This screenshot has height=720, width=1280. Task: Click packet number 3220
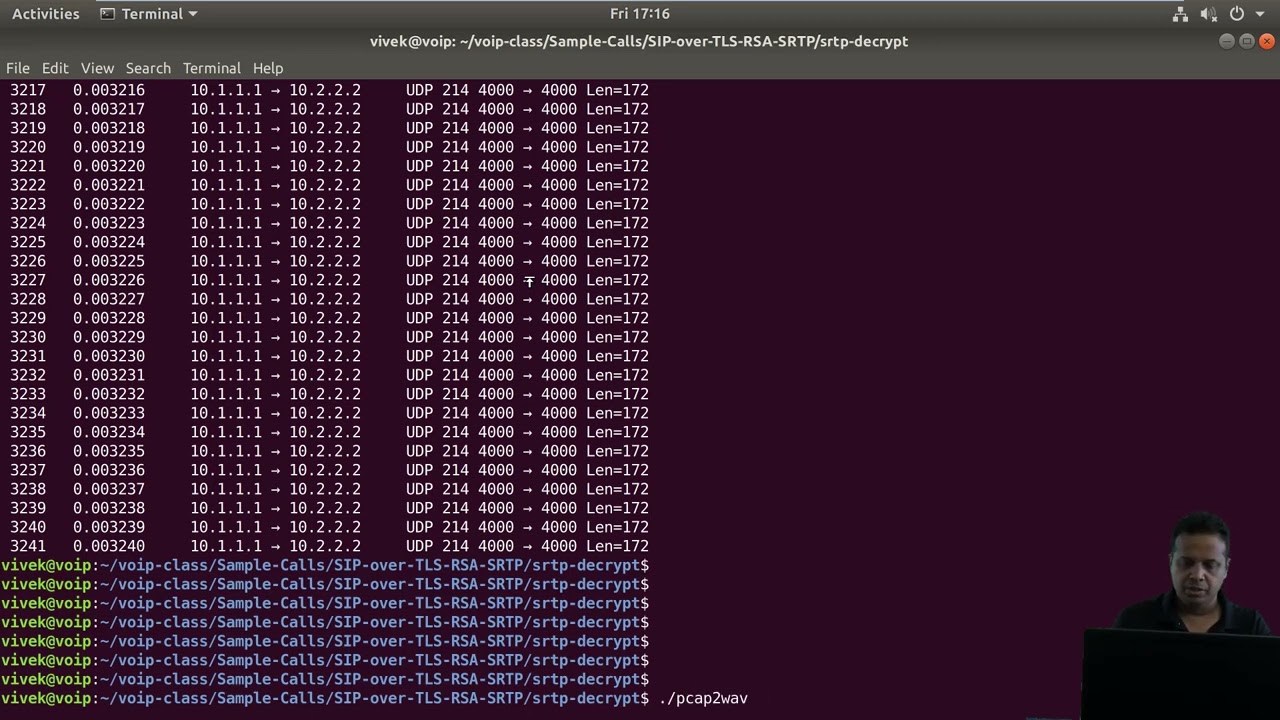point(28,147)
